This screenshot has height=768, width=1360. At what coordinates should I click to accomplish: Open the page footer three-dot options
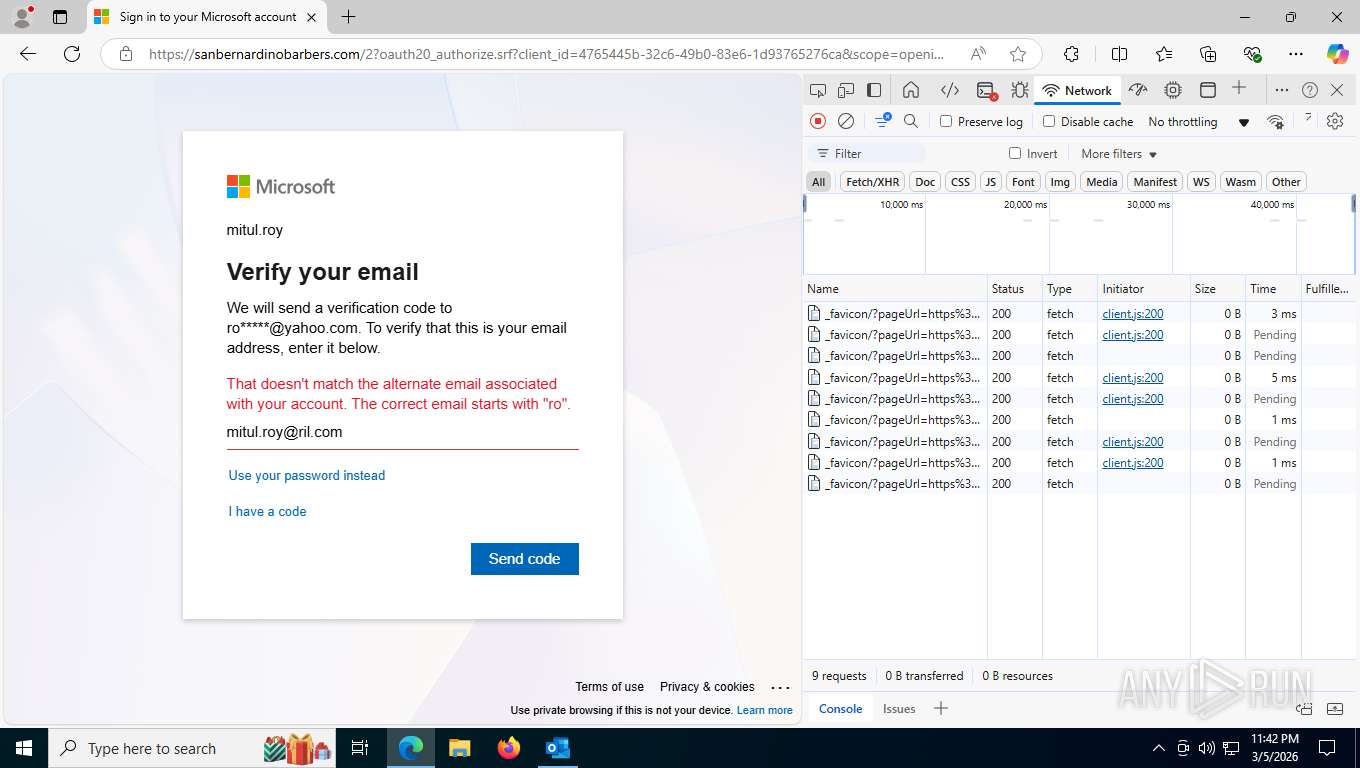pos(781,687)
